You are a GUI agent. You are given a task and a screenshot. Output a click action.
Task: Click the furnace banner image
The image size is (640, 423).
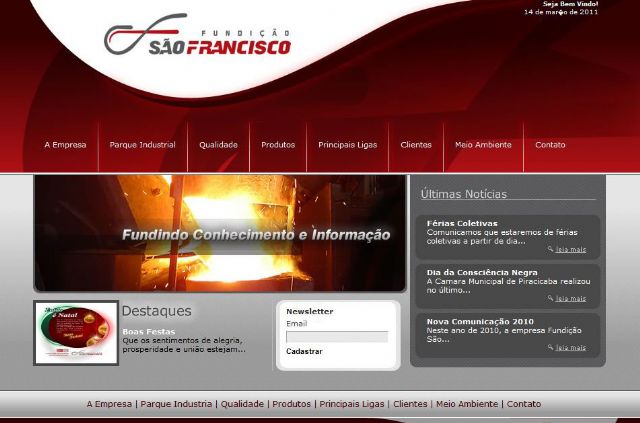(220, 233)
